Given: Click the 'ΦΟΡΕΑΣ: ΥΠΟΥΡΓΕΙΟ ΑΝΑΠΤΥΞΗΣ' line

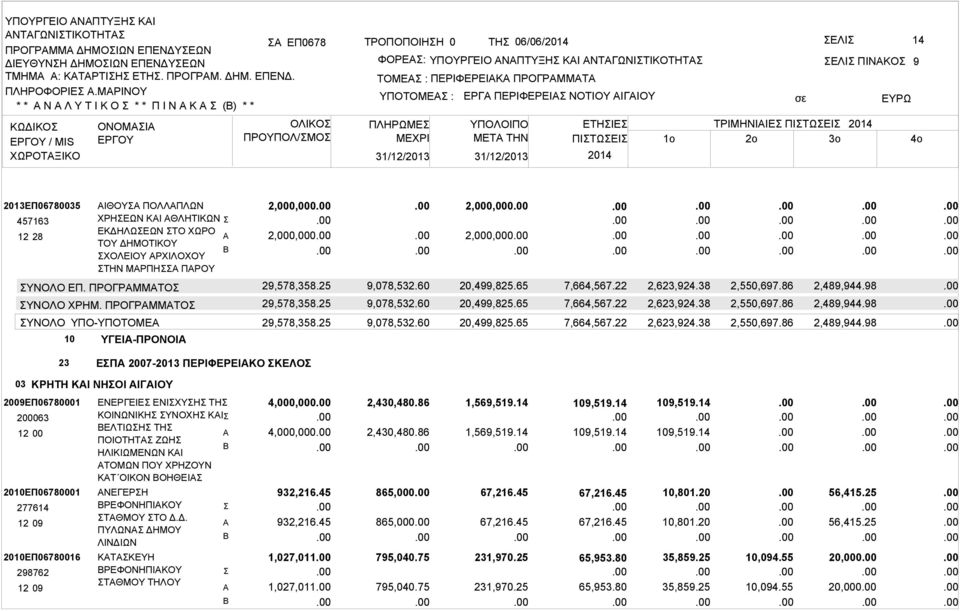Looking at the screenshot, I should point(540,60).
